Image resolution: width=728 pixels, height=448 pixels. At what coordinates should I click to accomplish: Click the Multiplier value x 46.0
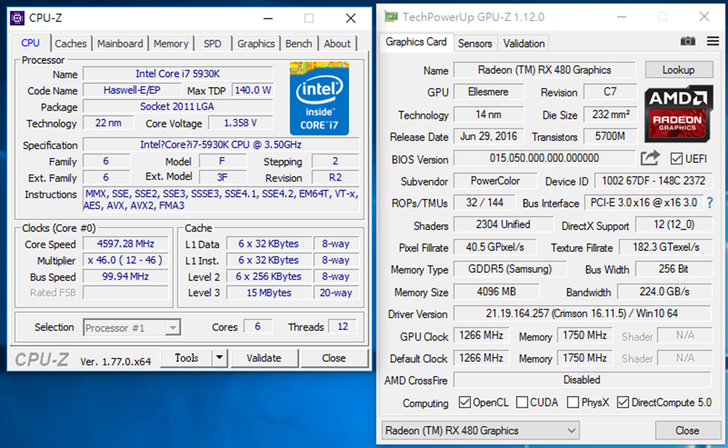pos(125,260)
